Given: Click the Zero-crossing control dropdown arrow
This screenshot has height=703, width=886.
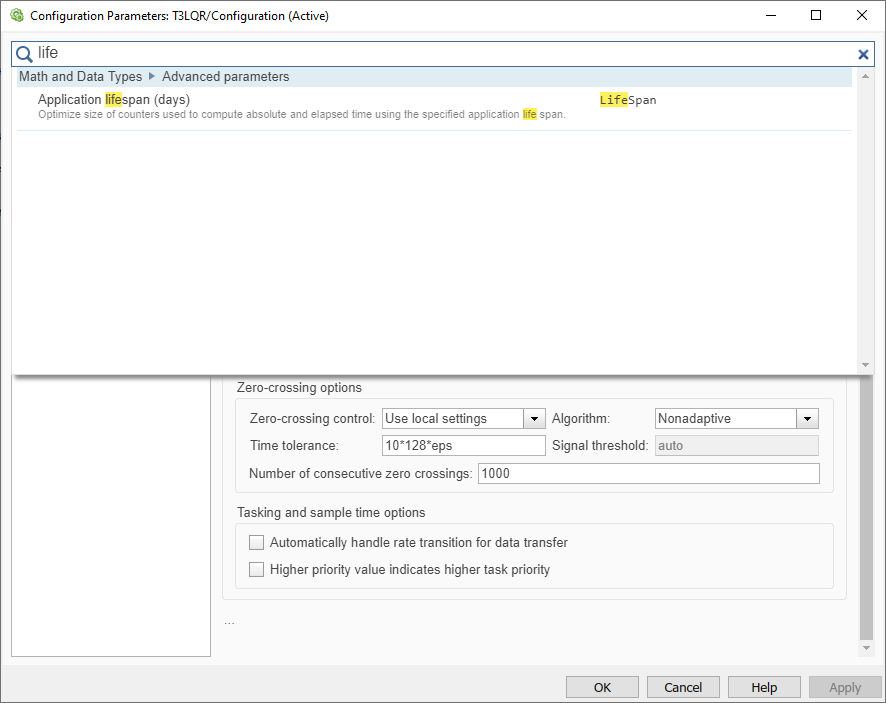Looking at the screenshot, I should pos(534,419).
